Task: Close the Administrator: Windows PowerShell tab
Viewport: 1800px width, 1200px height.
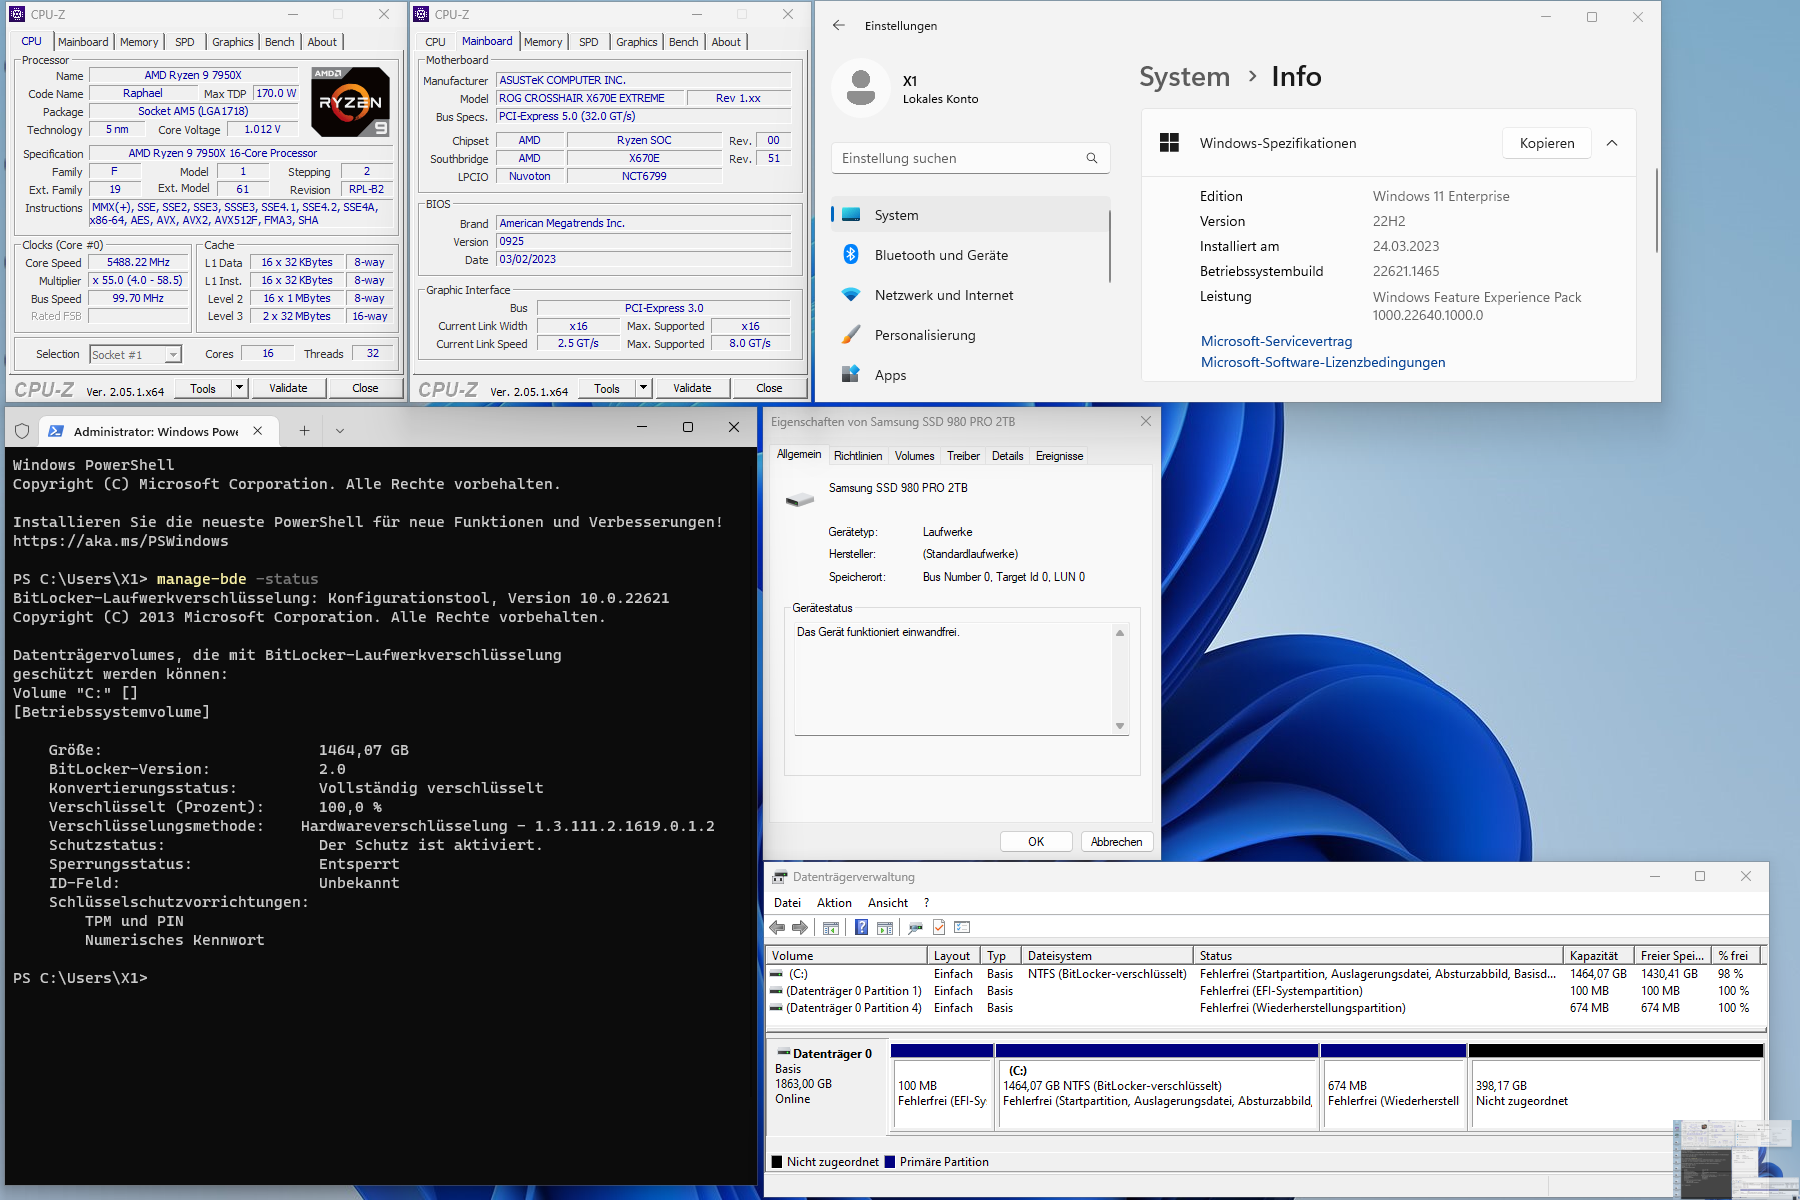Action: pos(258,431)
